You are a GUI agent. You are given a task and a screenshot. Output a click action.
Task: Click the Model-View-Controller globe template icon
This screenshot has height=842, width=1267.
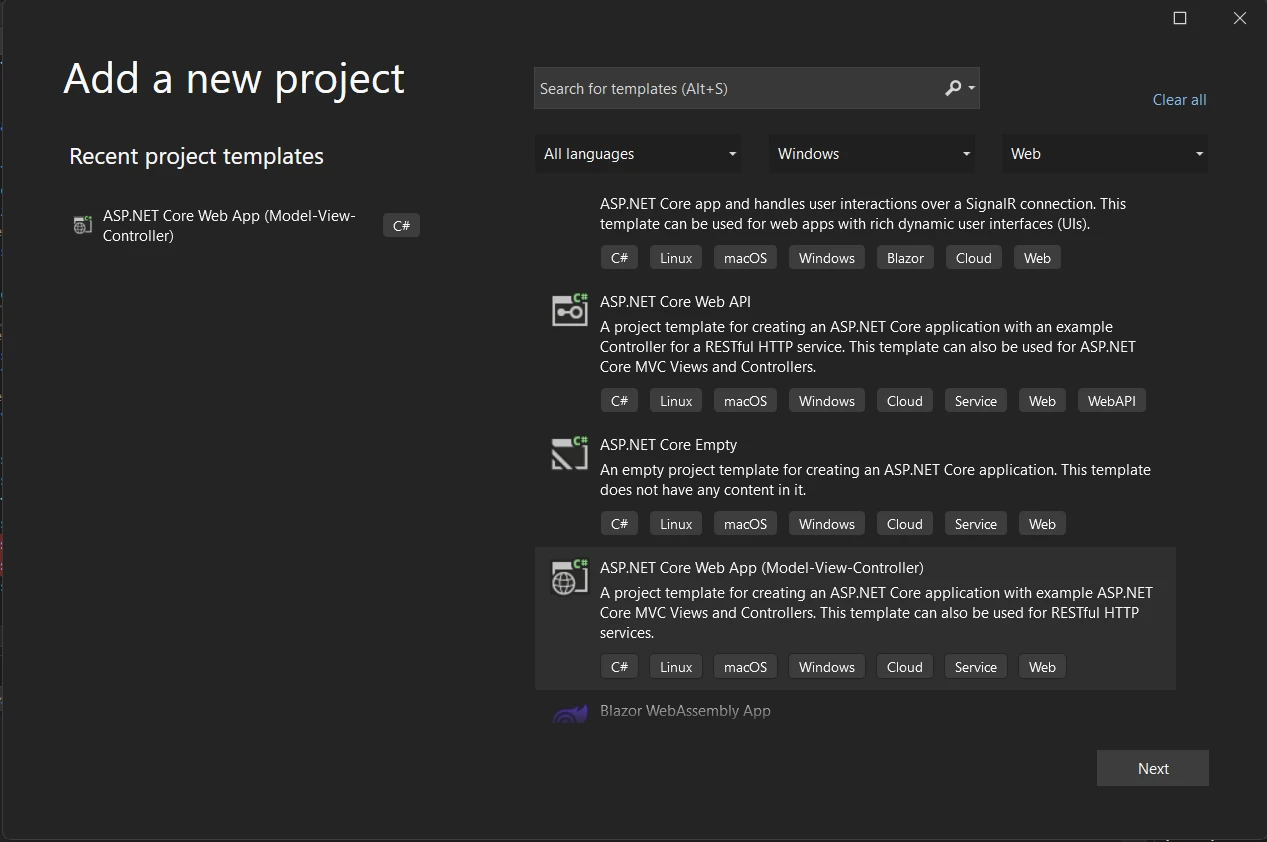click(569, 577)
